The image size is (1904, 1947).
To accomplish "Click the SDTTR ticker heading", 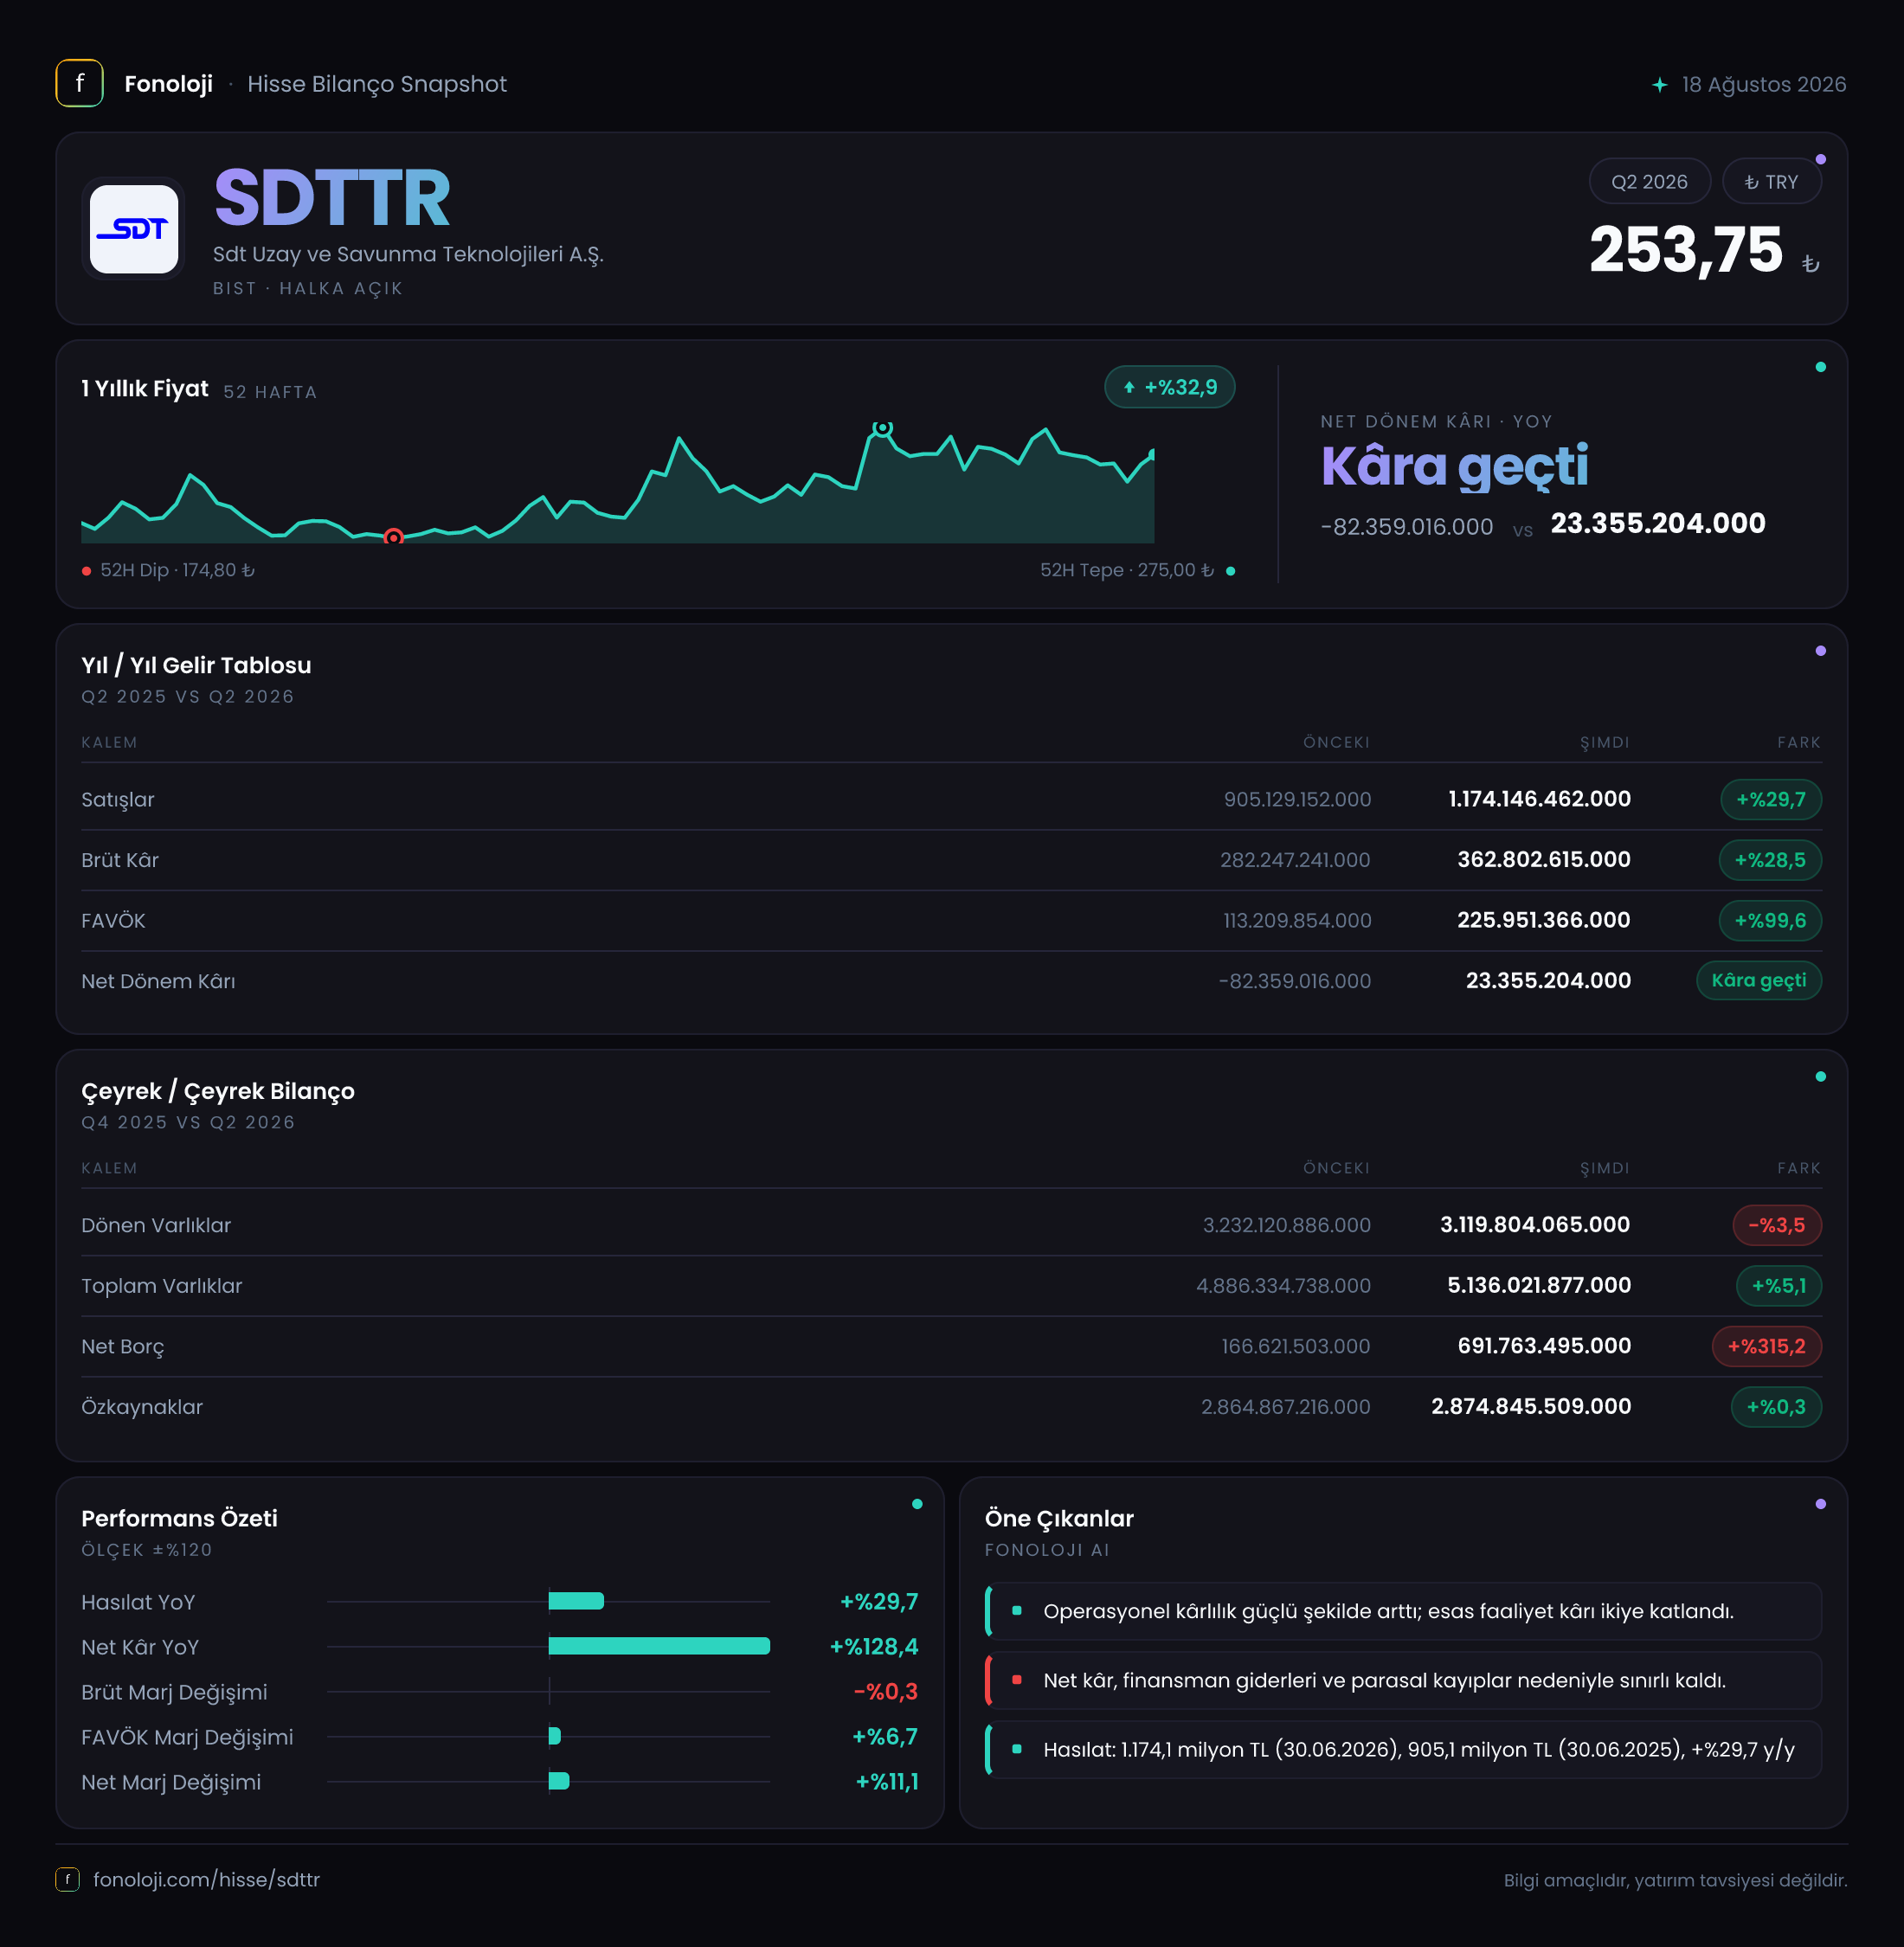I will (x=332, y=198).
